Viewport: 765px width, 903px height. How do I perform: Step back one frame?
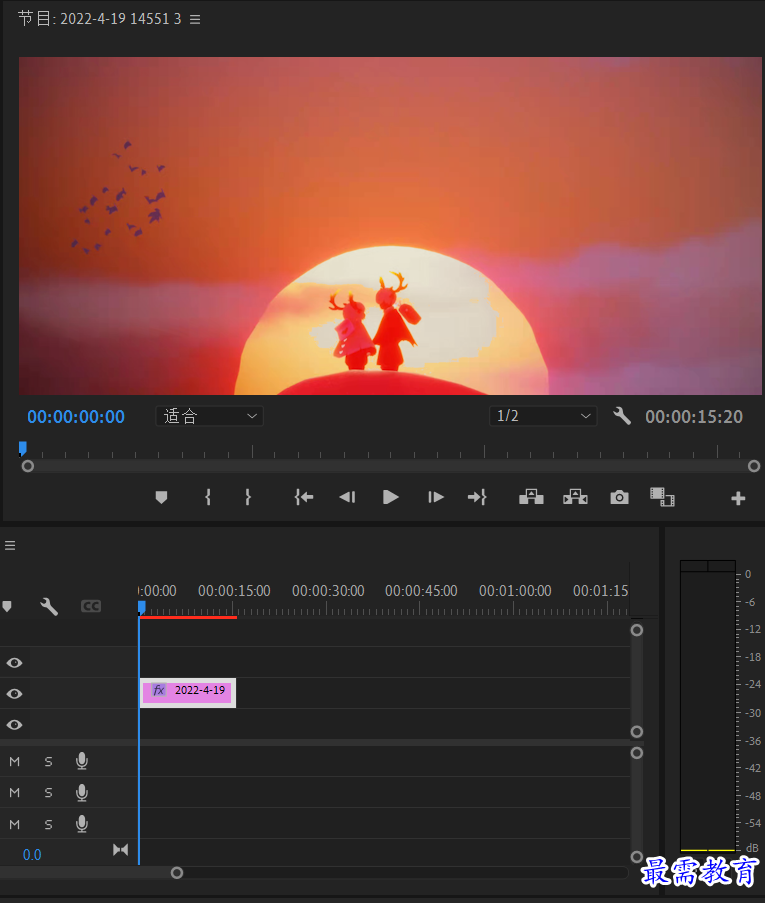347,497
